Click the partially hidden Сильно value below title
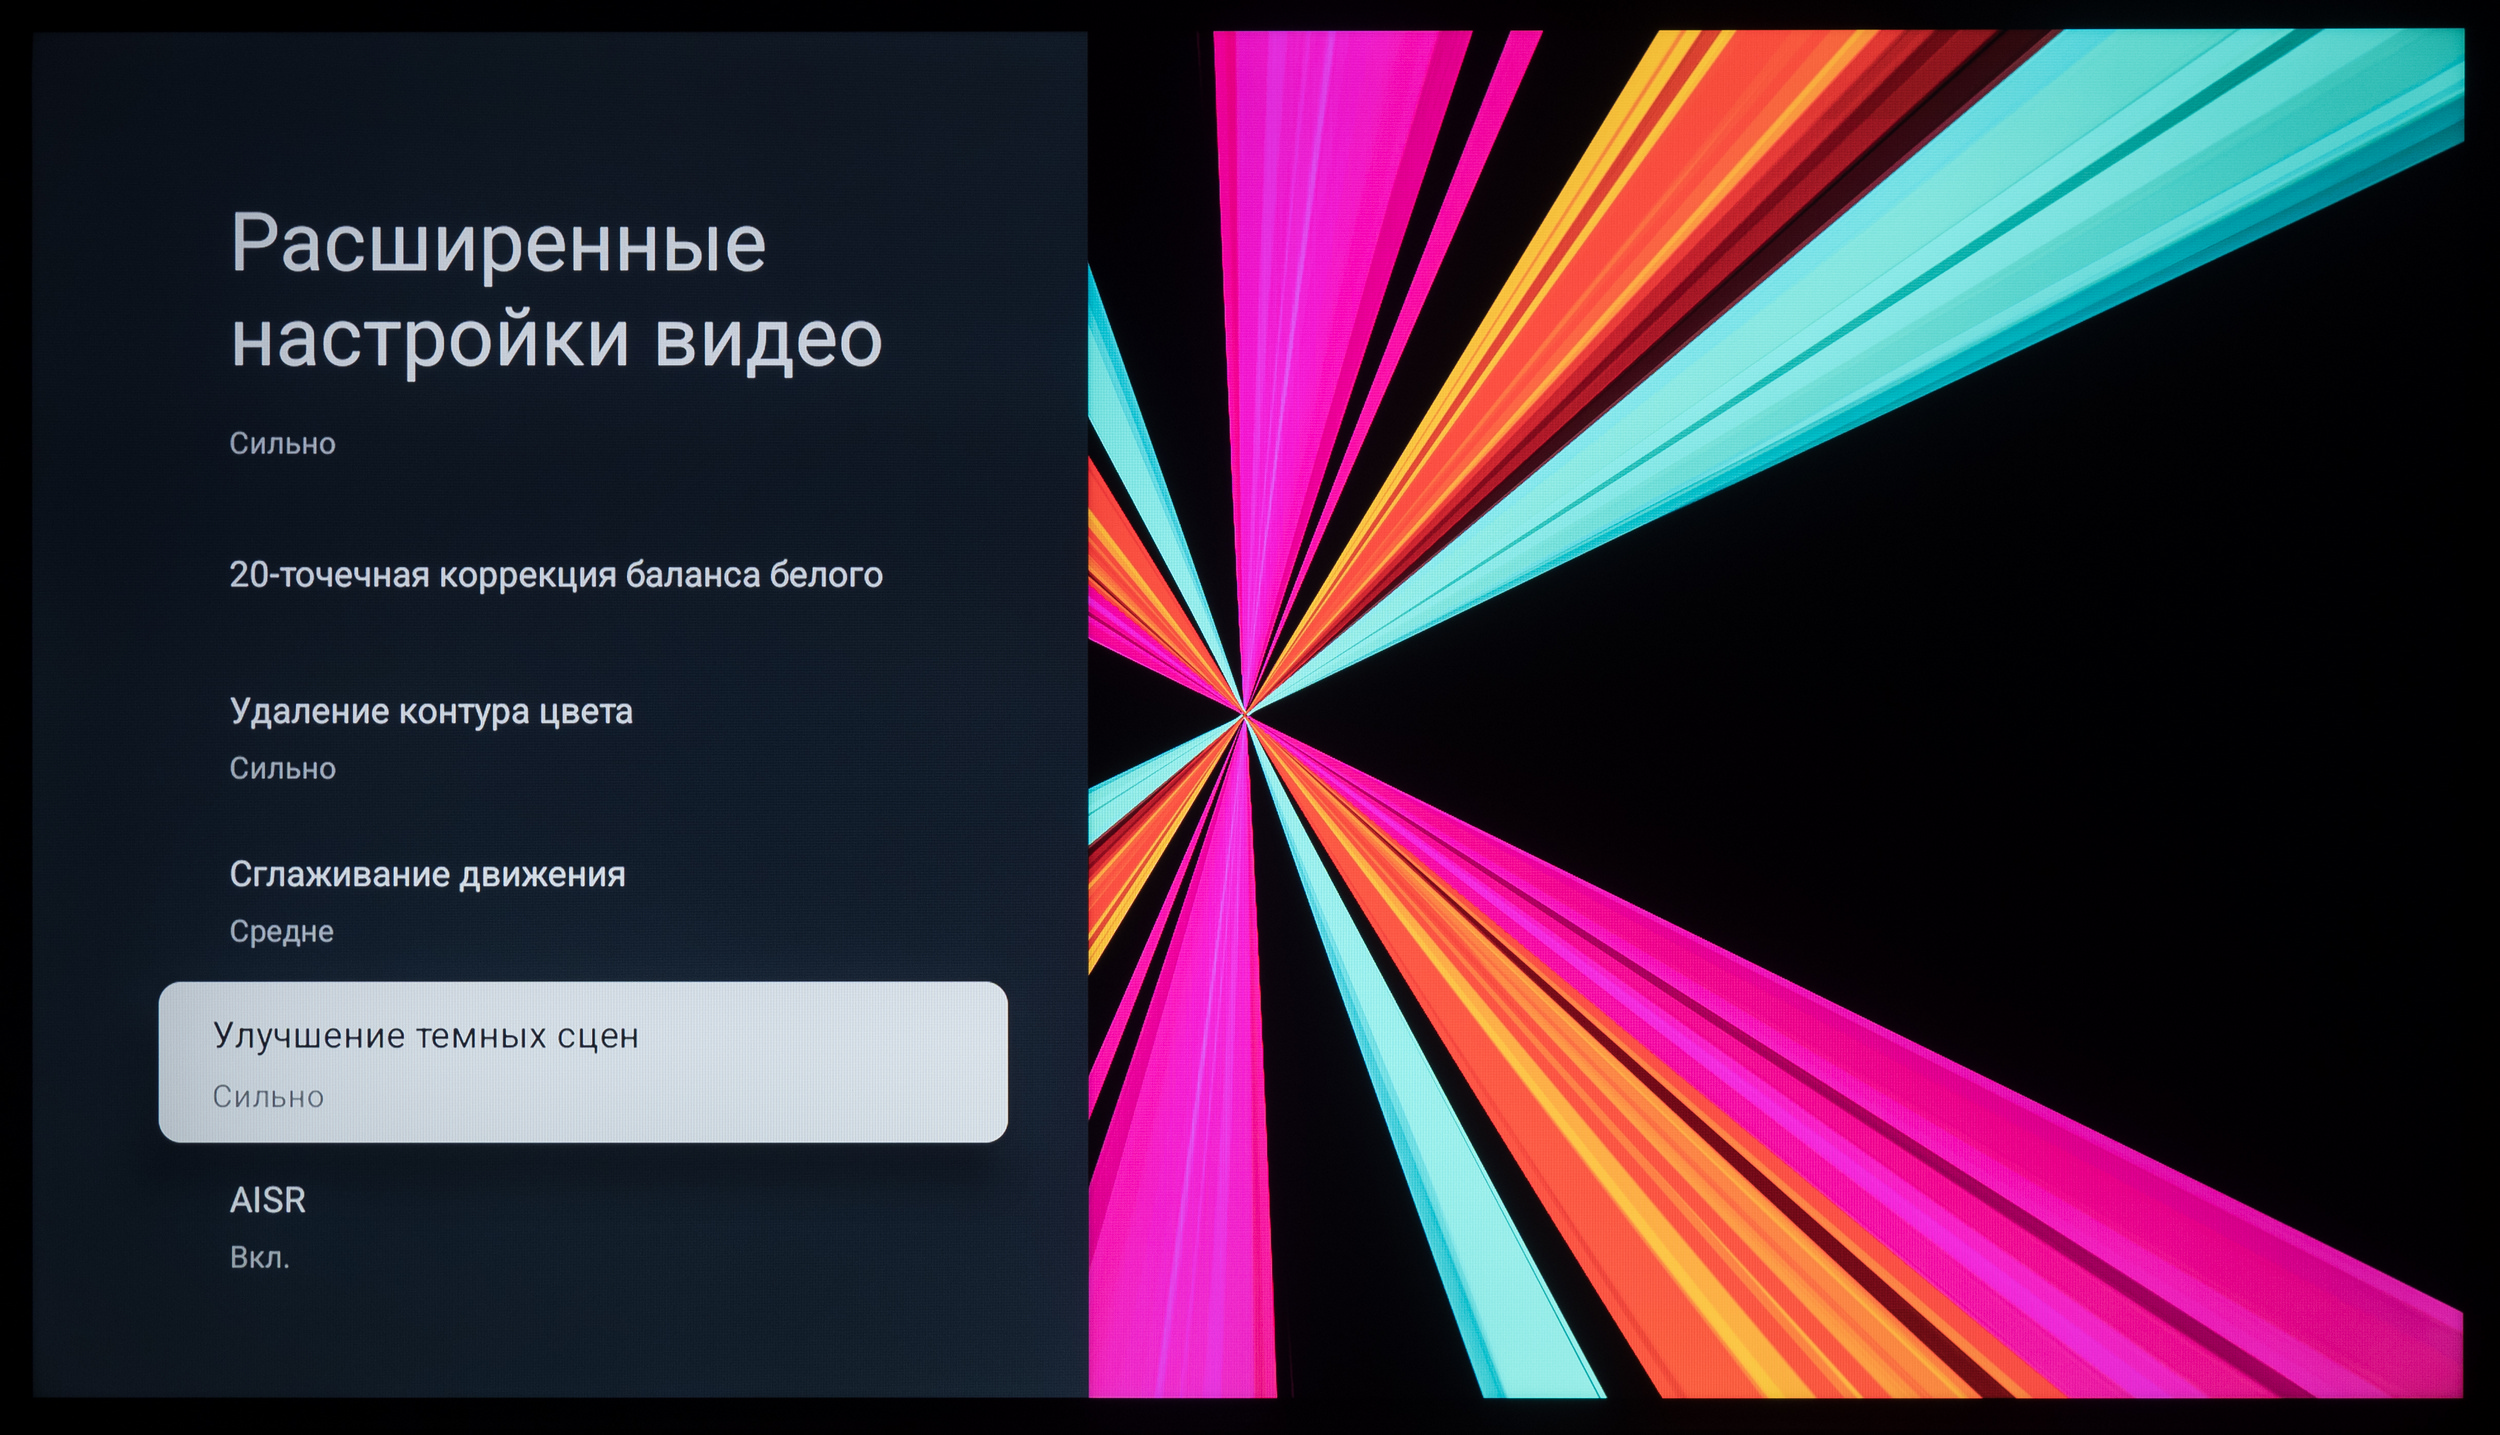Screen dimensions: 2500x1435 282,444
